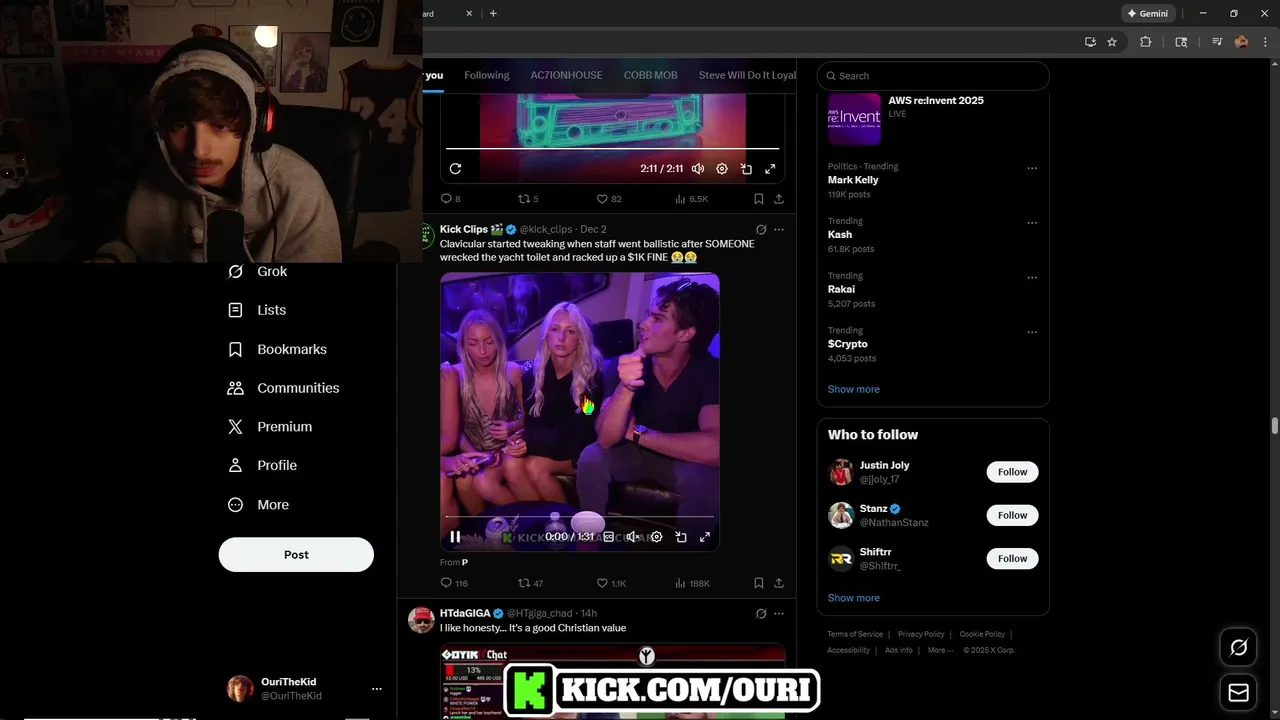
Task: Open more options on the Kick Clips post
Action: (779, 229)
